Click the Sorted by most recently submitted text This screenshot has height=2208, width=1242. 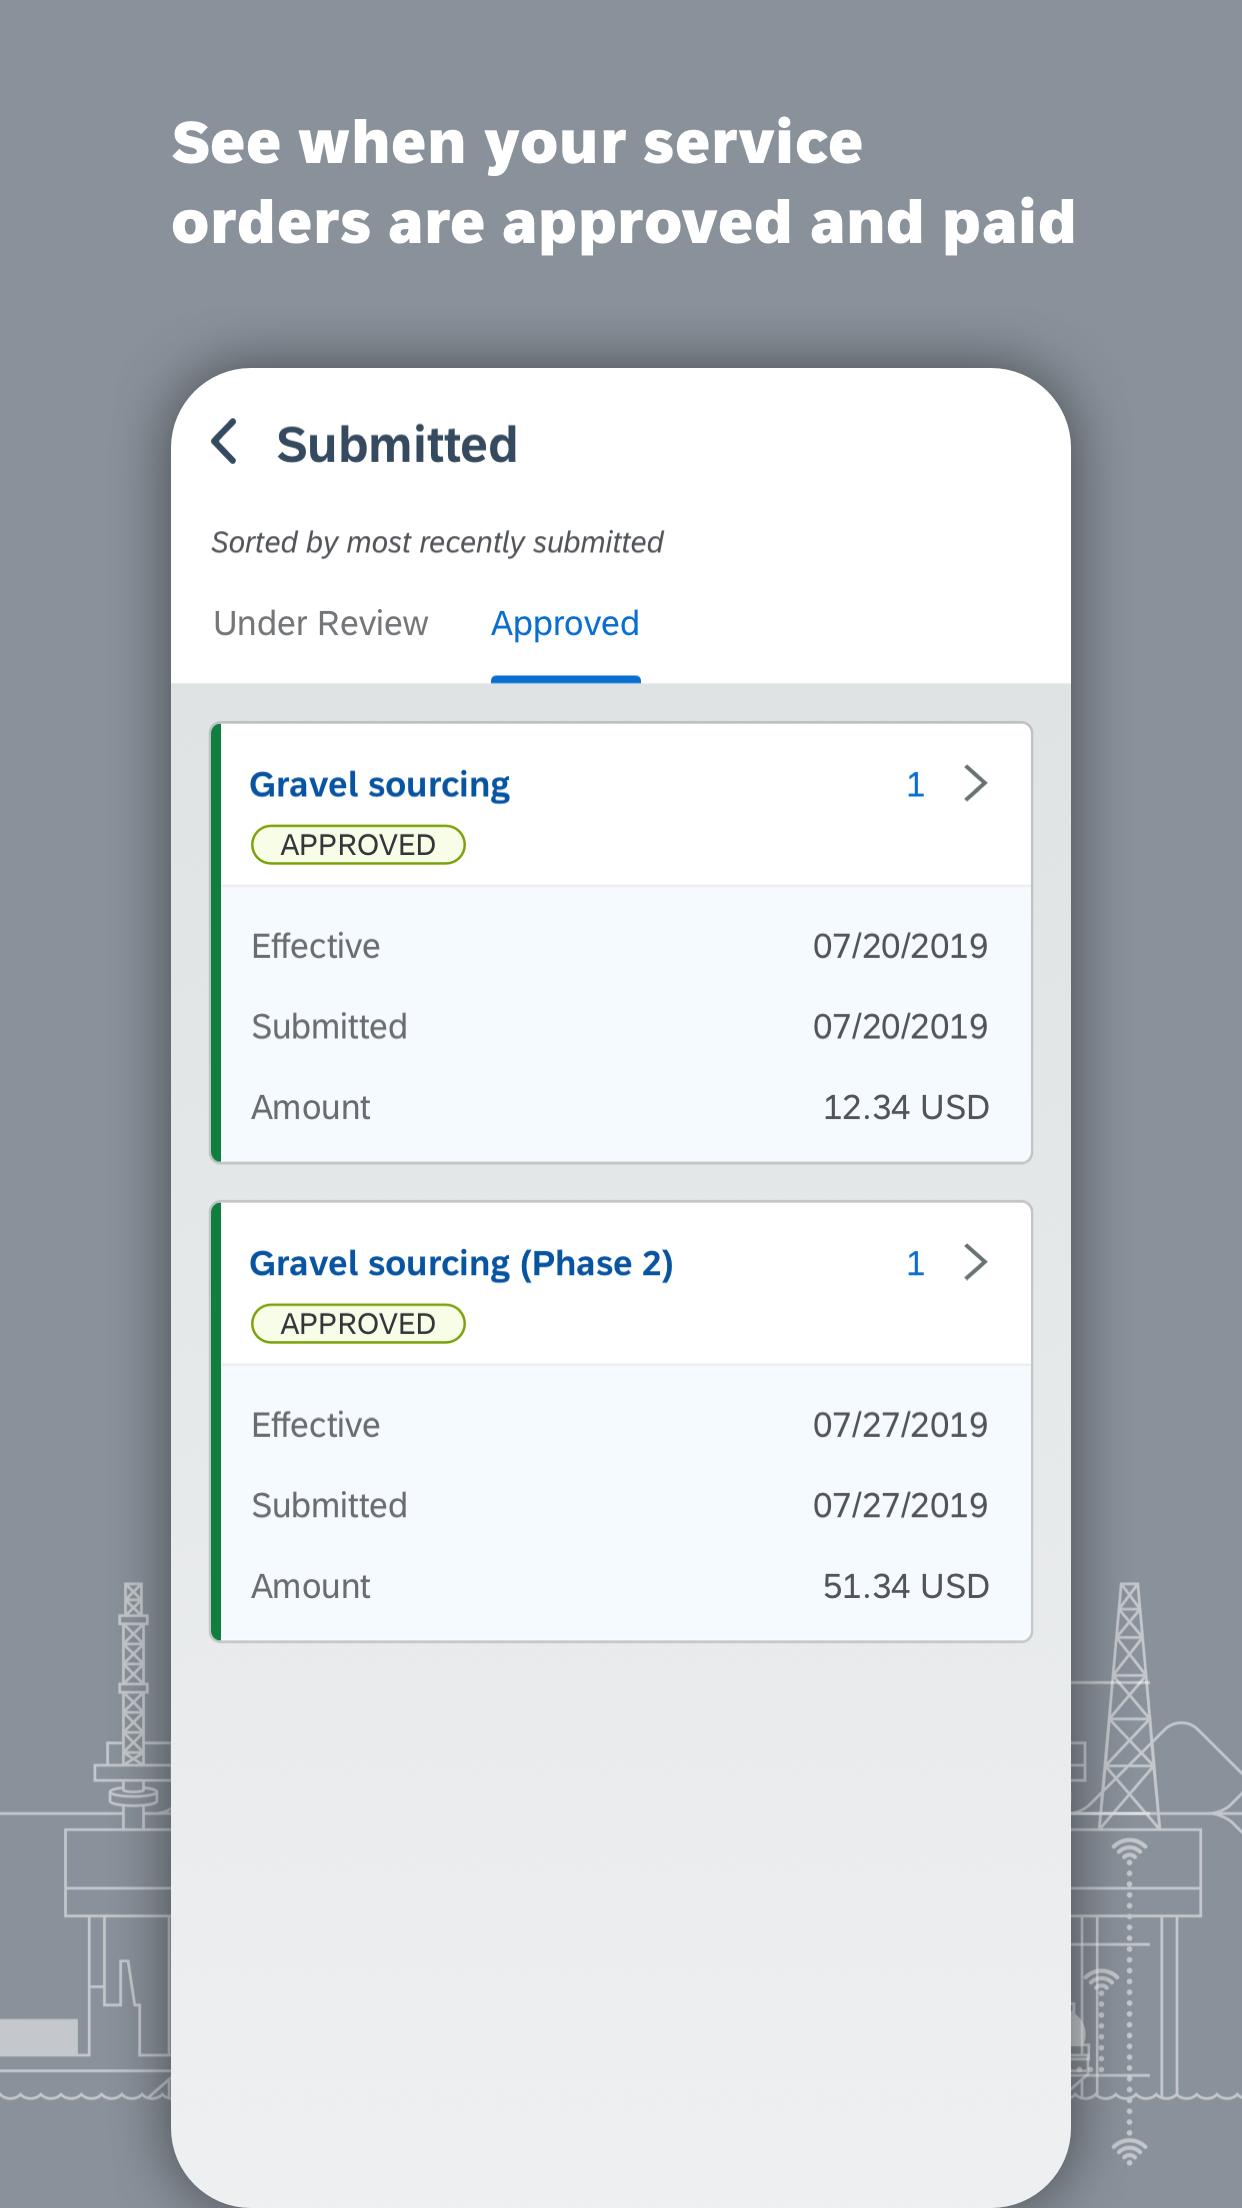[x=437, y=542]
